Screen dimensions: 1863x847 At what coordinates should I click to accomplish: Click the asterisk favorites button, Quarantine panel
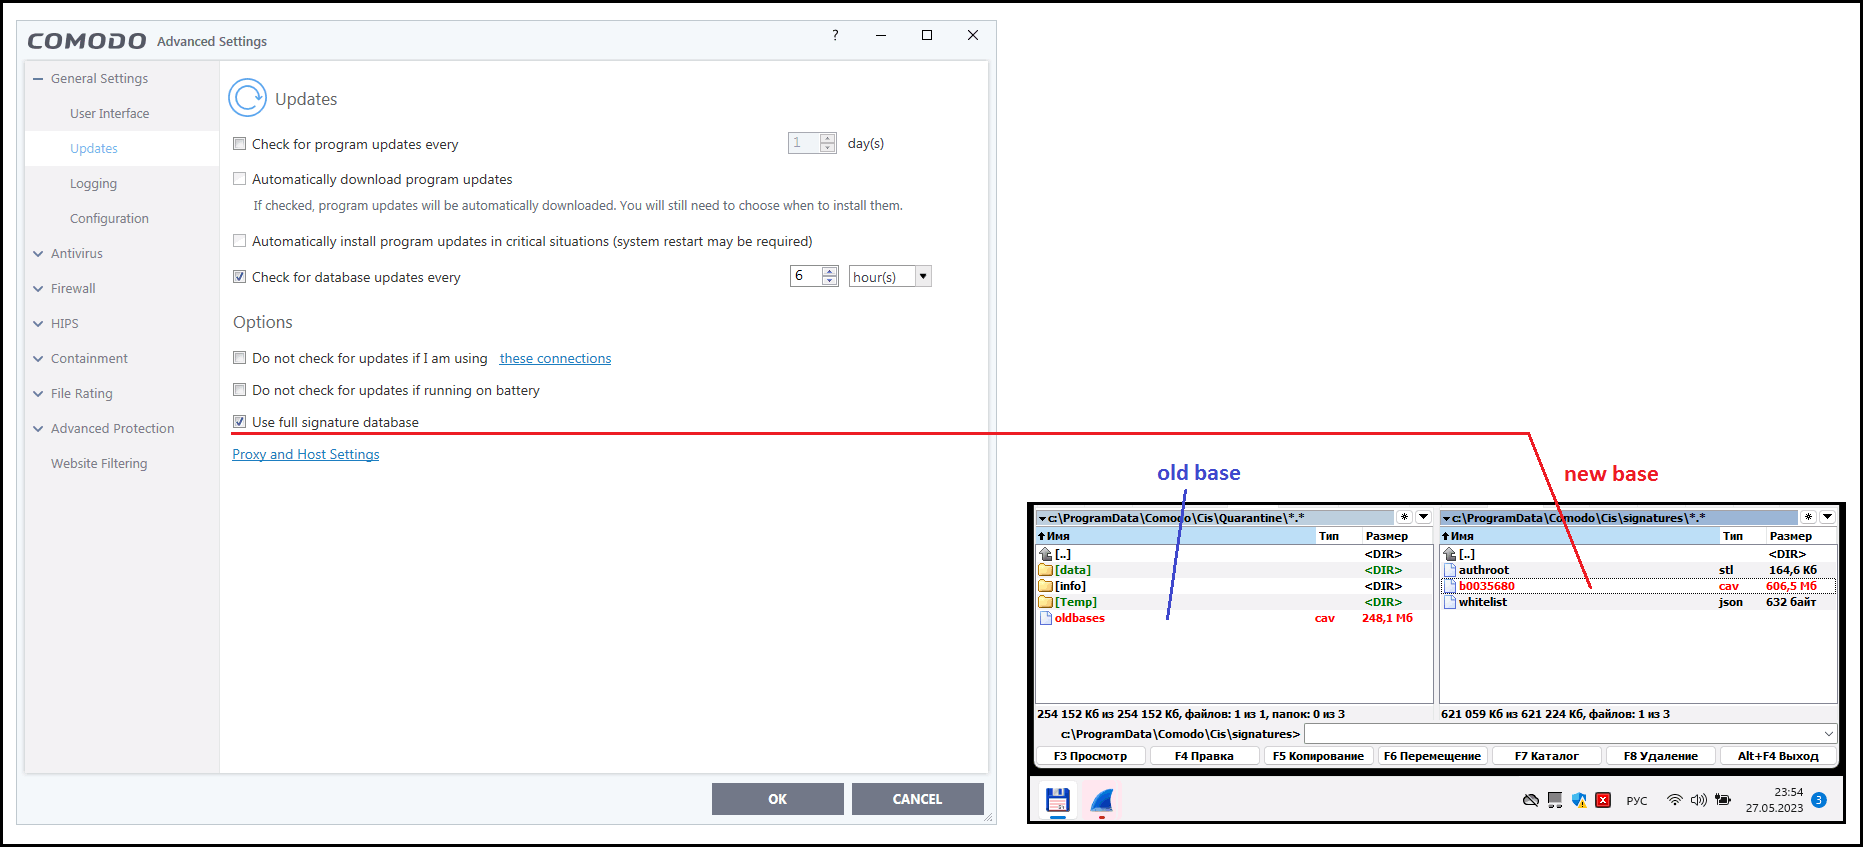(1405, 517)
